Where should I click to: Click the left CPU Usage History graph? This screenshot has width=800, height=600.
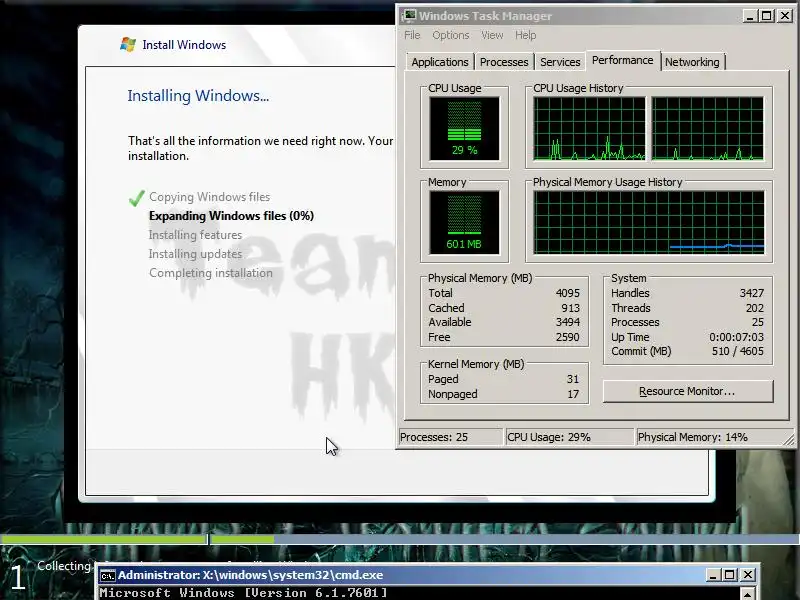pos(589,129)
